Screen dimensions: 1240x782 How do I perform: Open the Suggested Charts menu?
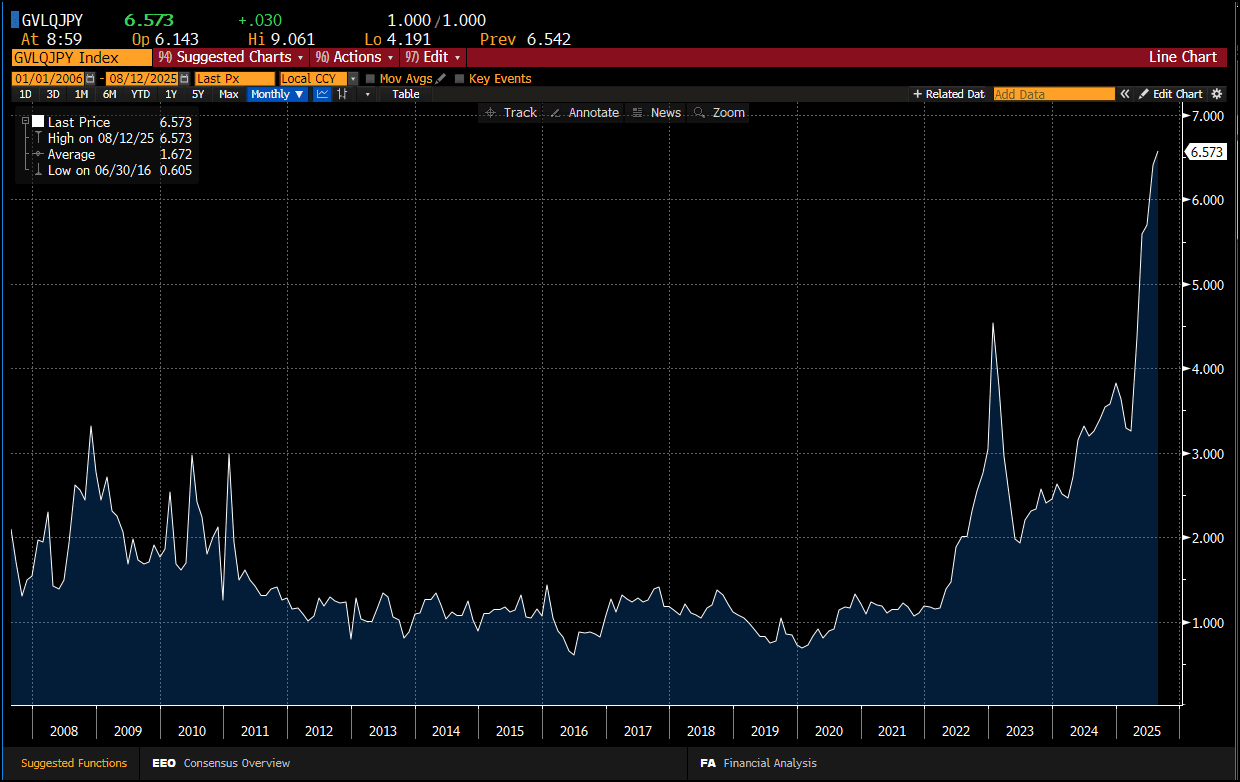click(x=231, y=57)
